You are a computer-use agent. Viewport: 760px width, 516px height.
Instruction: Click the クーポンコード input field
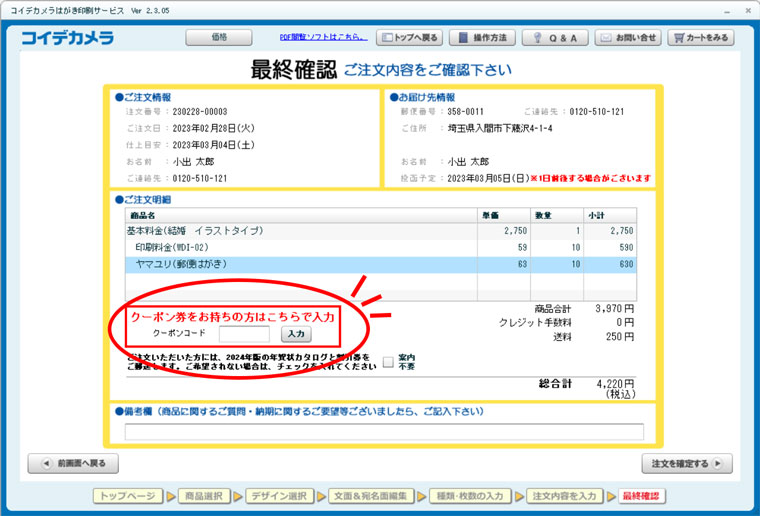click(x=244, y=334)
